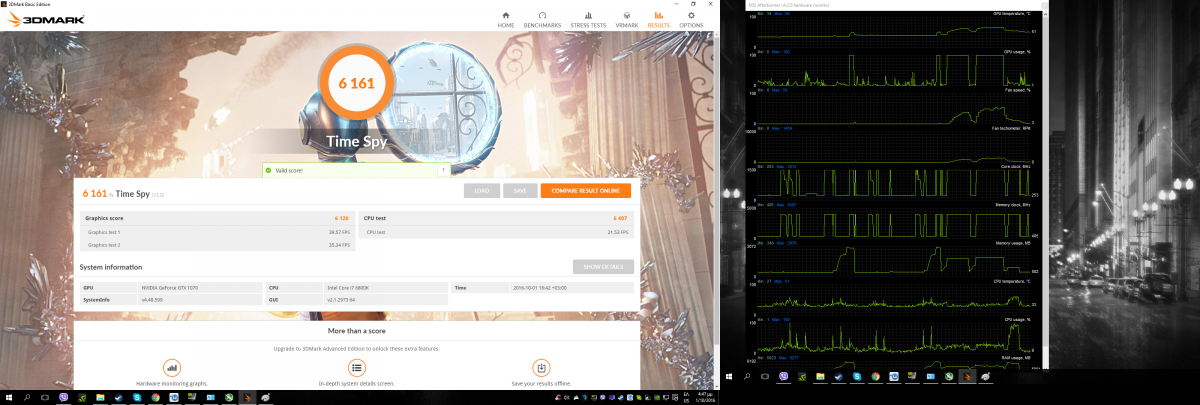Click the Hardware monitoring graphs icon
The height and width of the screenshot is (405, 1200).
point(172,368)
